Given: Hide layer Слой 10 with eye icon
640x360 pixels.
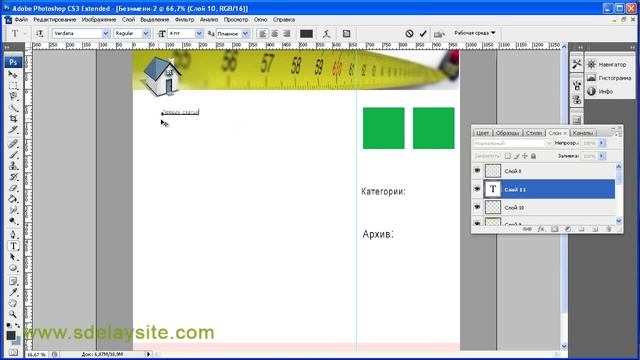Looking at the screenshot, I should (477, 207).
